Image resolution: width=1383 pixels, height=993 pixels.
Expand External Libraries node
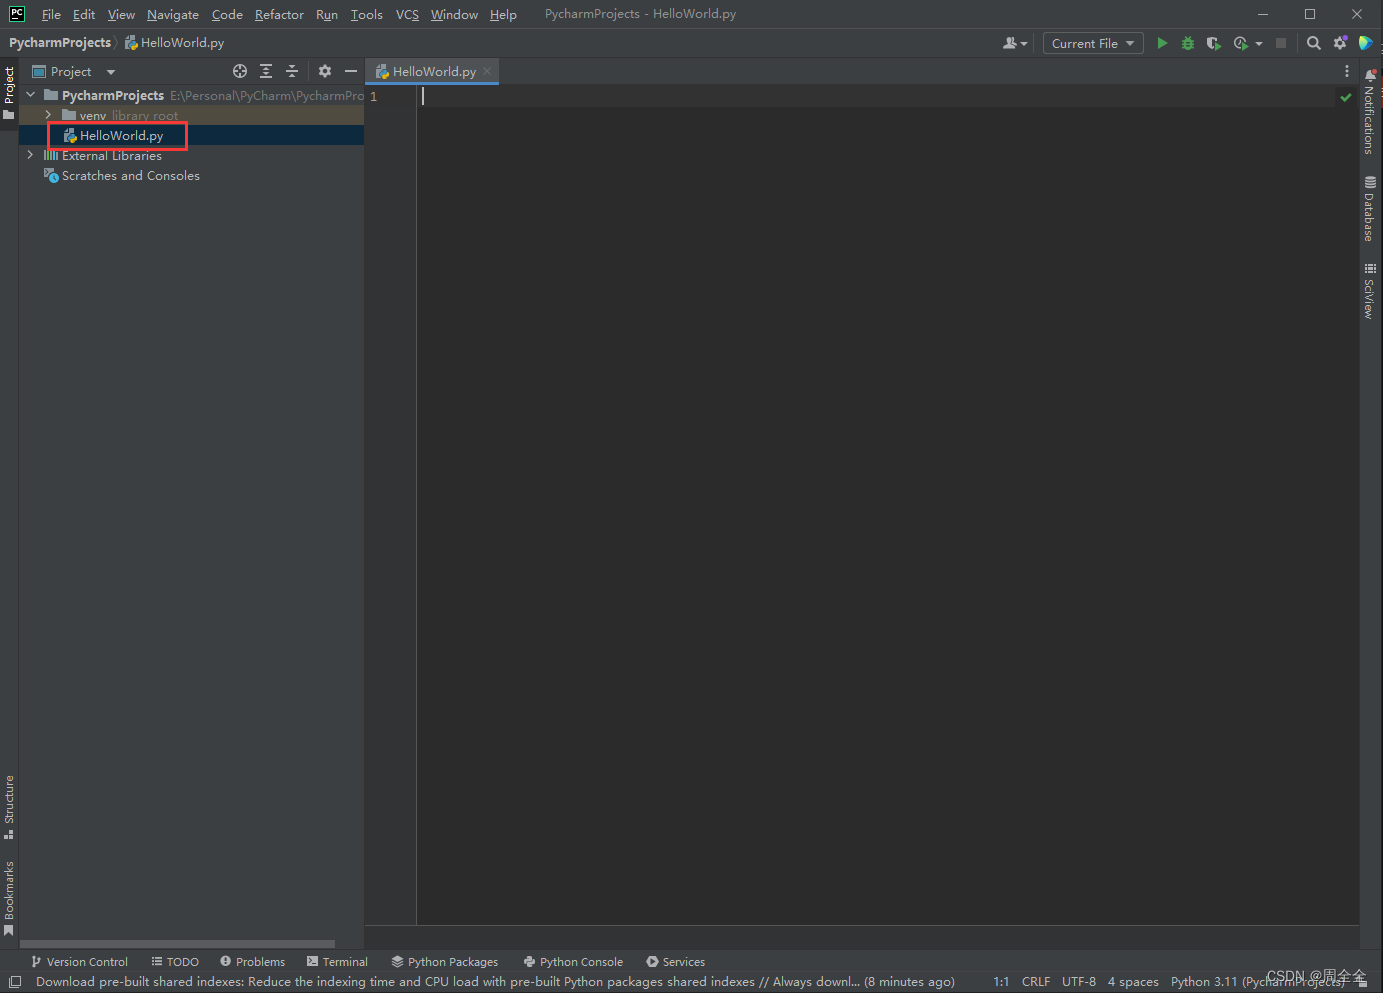pos(31,155)
